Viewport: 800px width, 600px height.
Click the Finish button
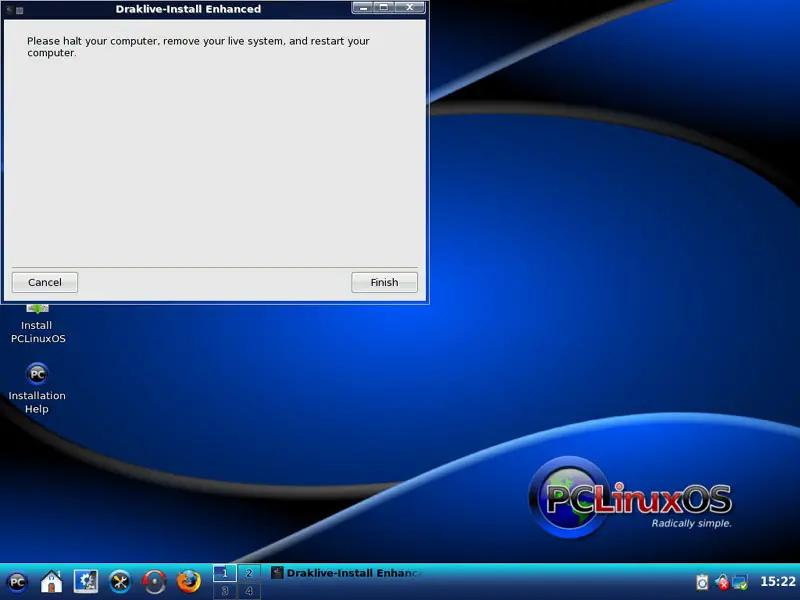coord(384,283)
